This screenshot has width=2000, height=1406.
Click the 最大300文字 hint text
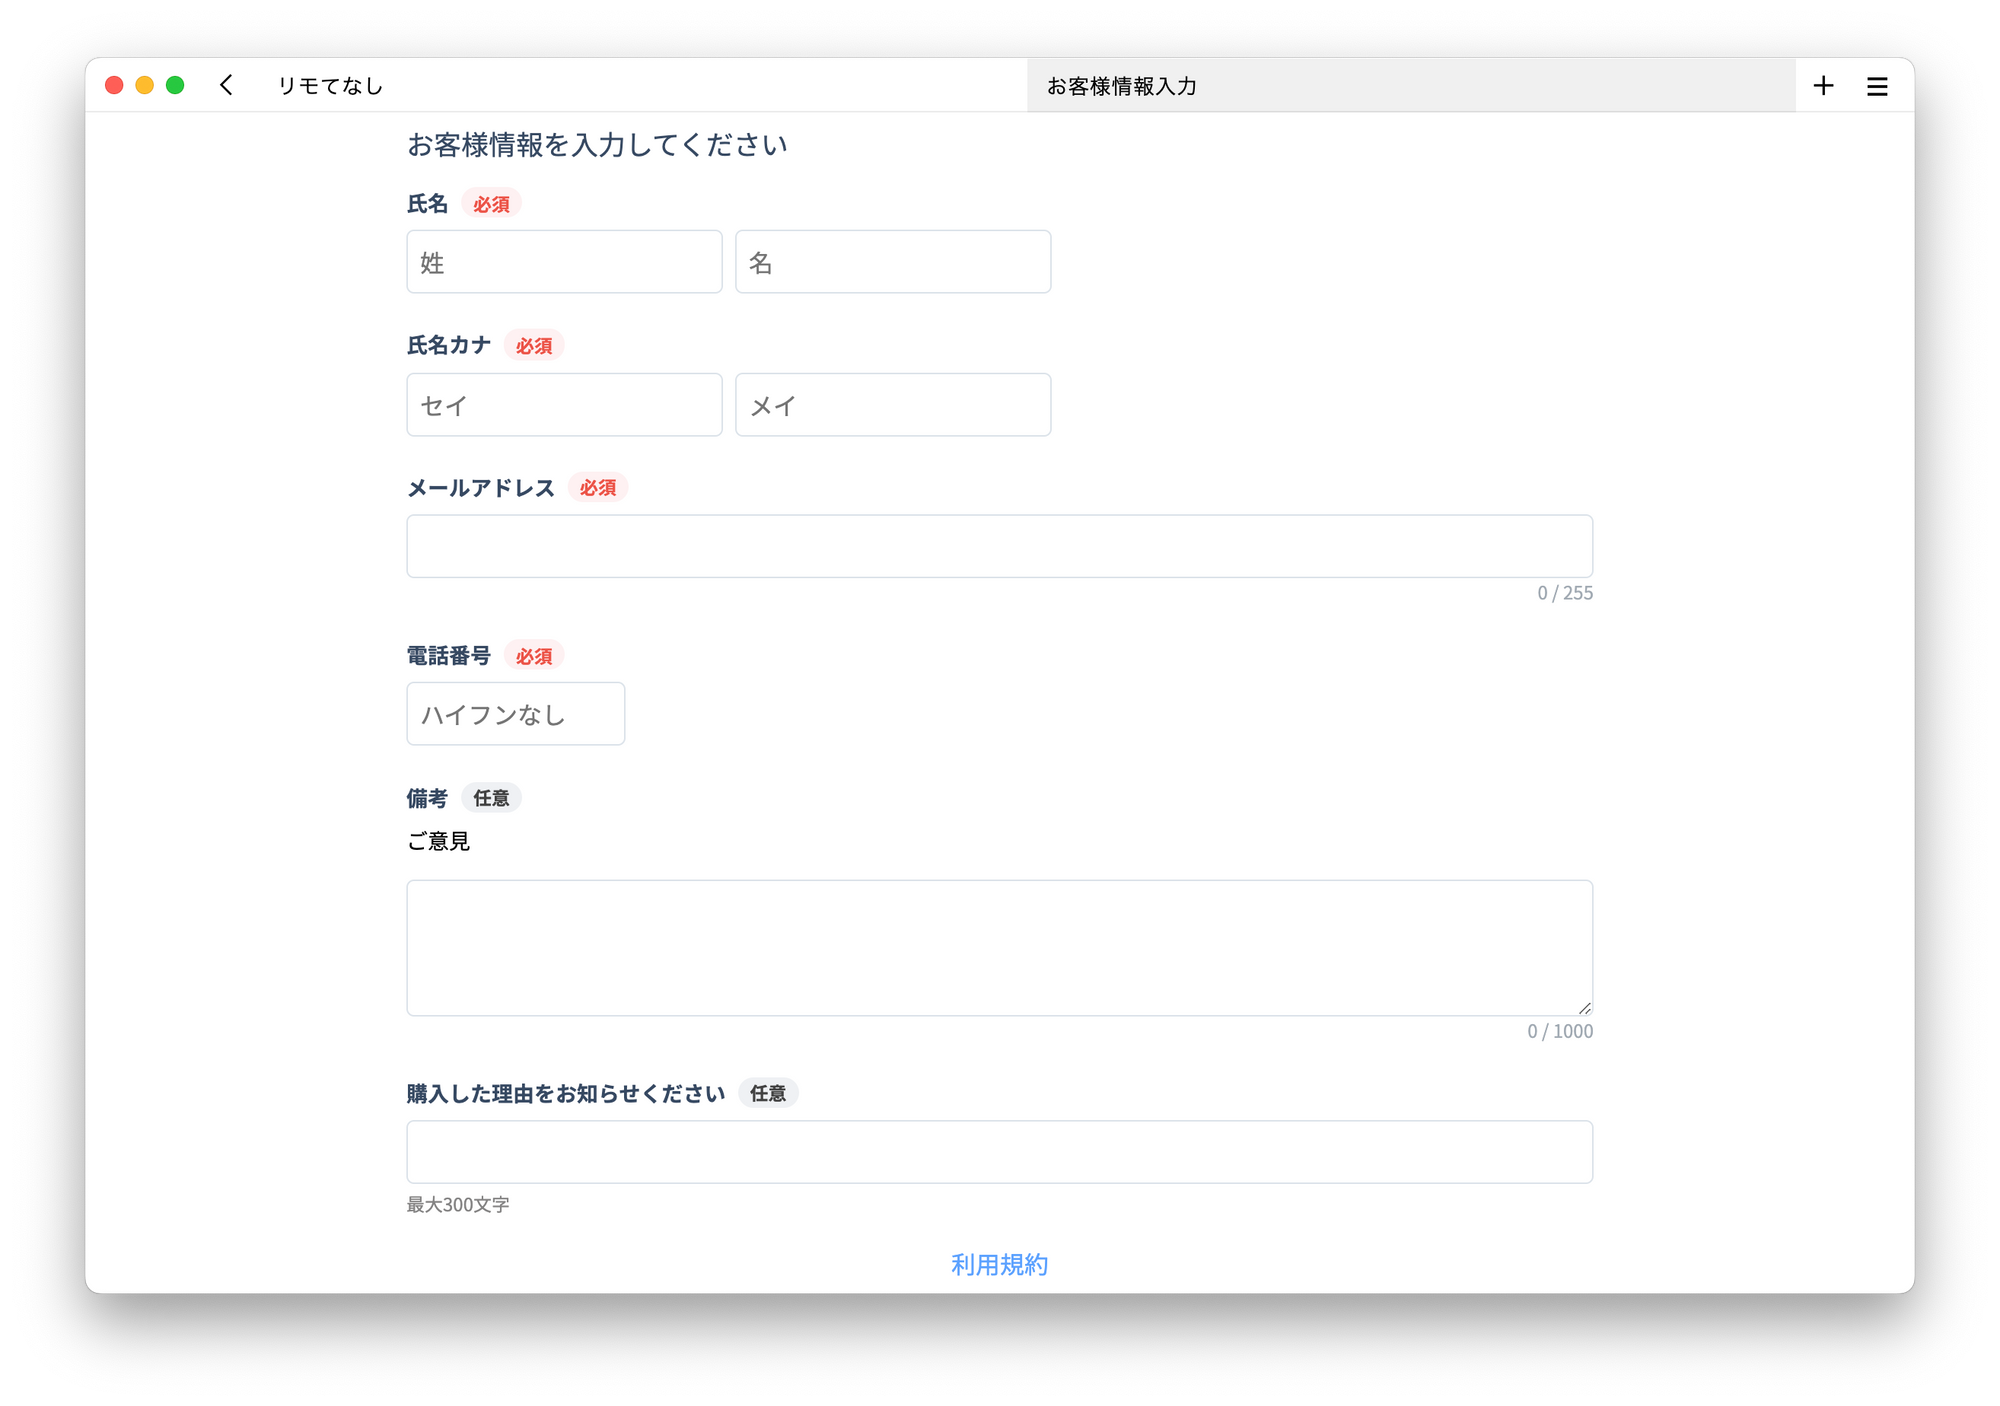point(458,1205)
